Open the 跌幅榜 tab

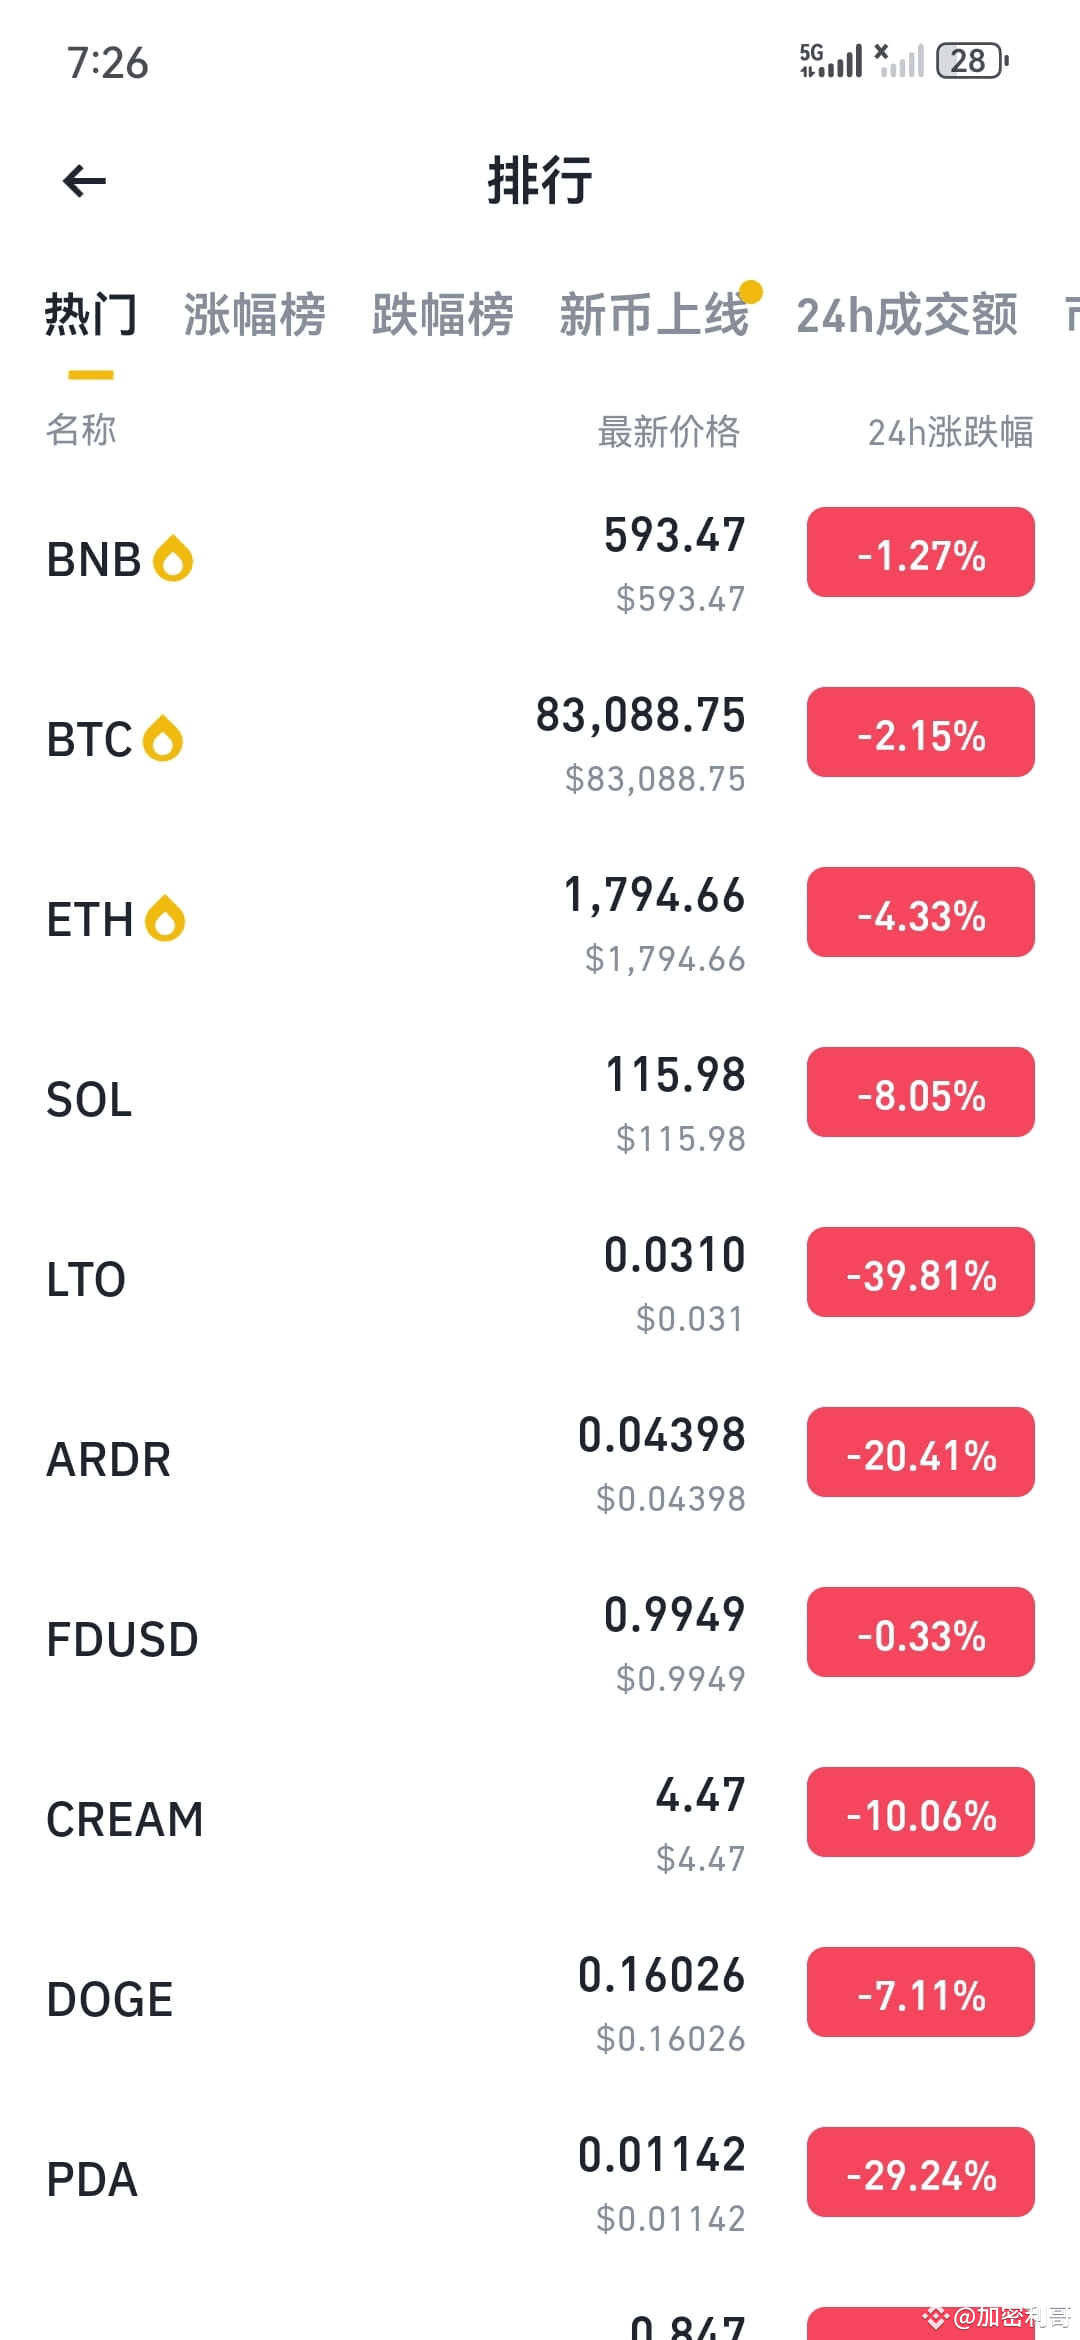pyautogui.click(x=442, y=315)
